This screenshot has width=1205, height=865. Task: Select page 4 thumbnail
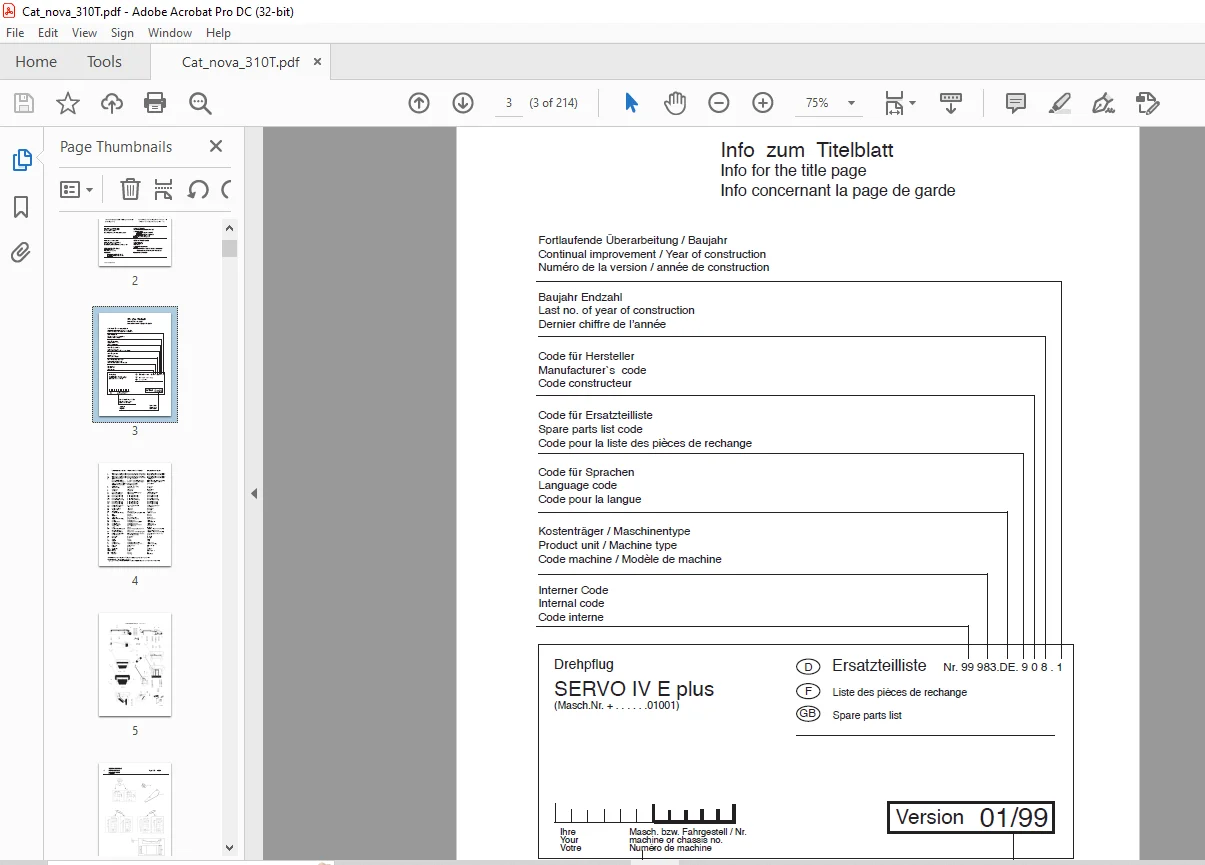pyautogui.click(x=135, y=514)
